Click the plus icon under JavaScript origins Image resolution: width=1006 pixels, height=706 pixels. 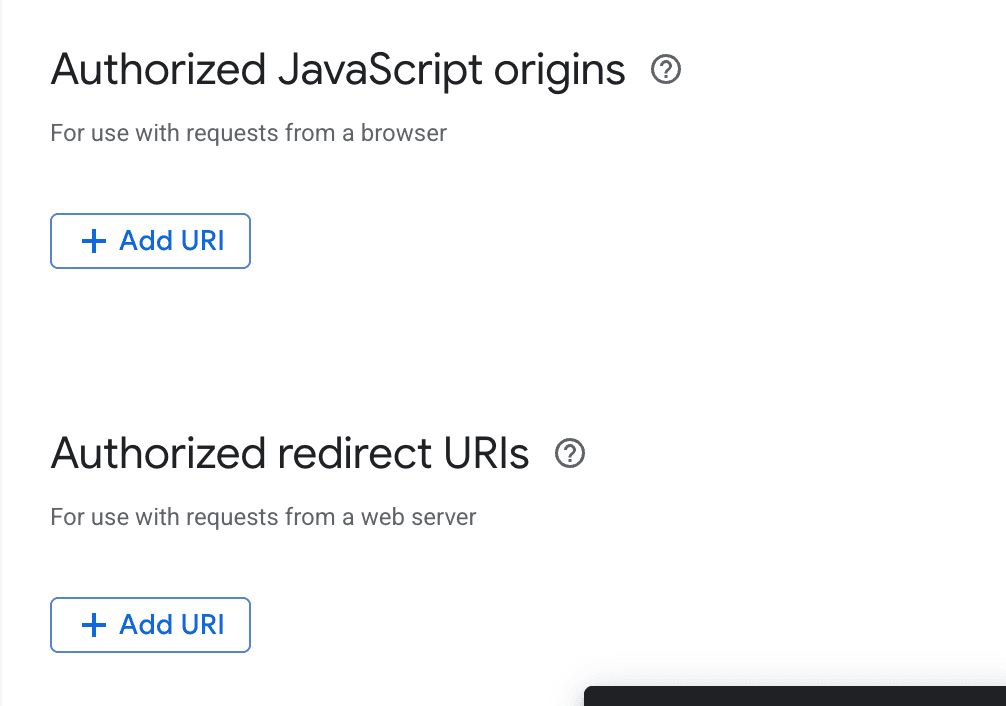tap(94, 241)
